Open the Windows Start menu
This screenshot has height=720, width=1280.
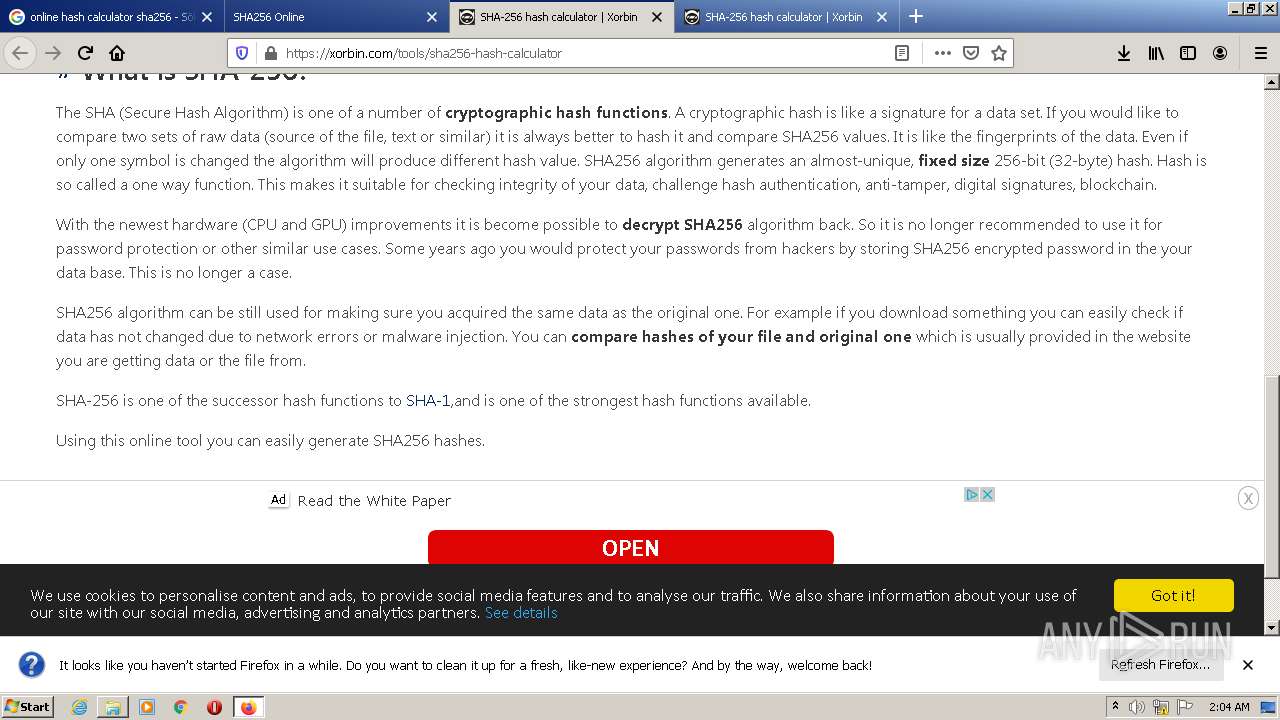point(27,707)
